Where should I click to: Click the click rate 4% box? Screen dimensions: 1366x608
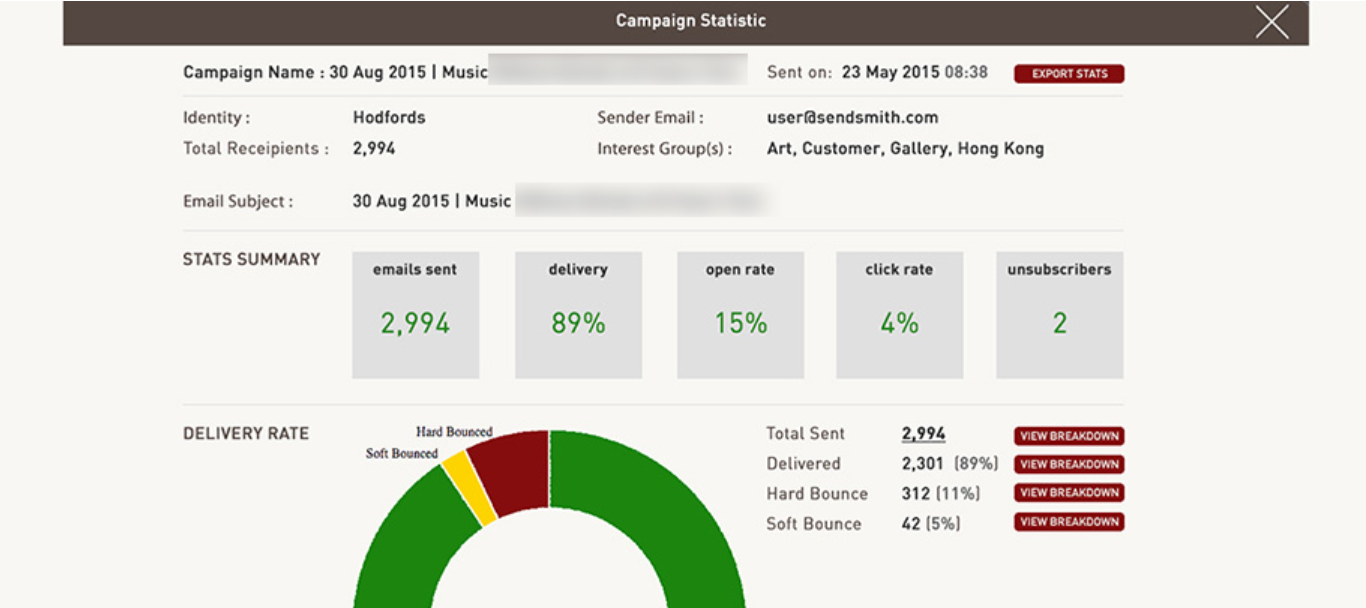pos(900,313)
